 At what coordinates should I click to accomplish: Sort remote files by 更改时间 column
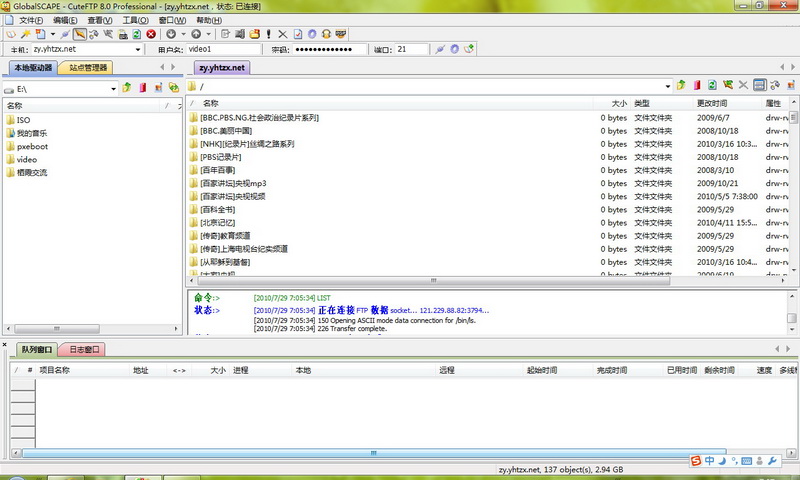(x=712, y=103)
